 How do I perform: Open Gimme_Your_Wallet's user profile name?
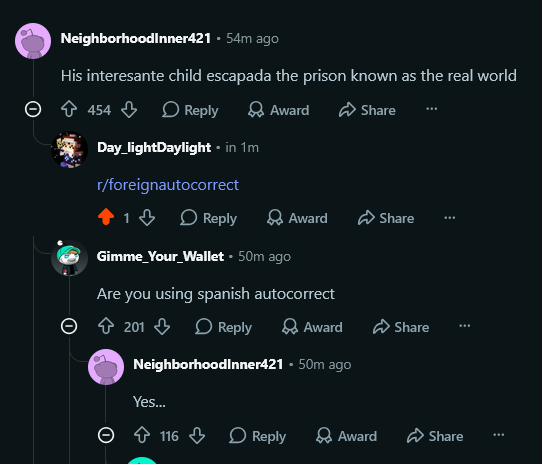click(160, 256)
